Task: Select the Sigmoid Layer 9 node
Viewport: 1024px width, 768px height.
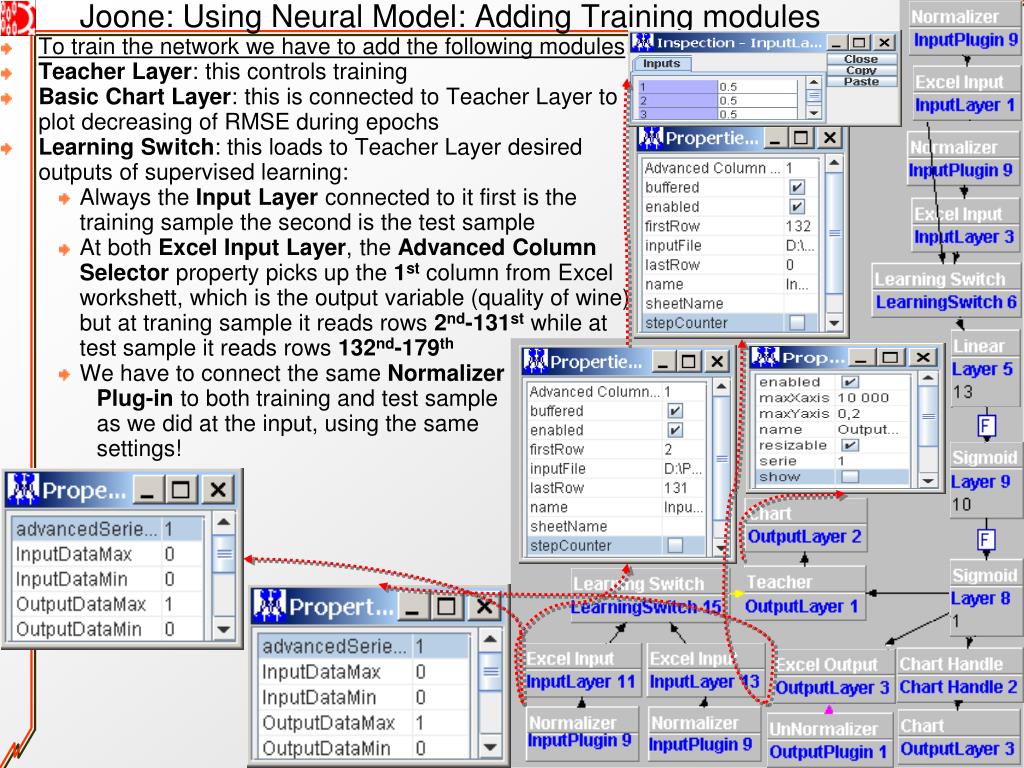Action: (984, 481)
